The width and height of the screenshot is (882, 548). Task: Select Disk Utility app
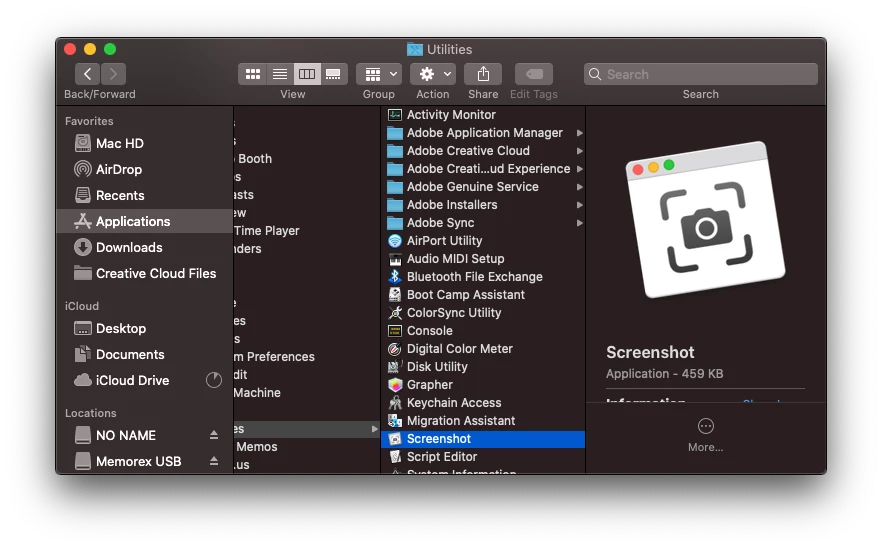pyautogui.click(x=483, y=367)
